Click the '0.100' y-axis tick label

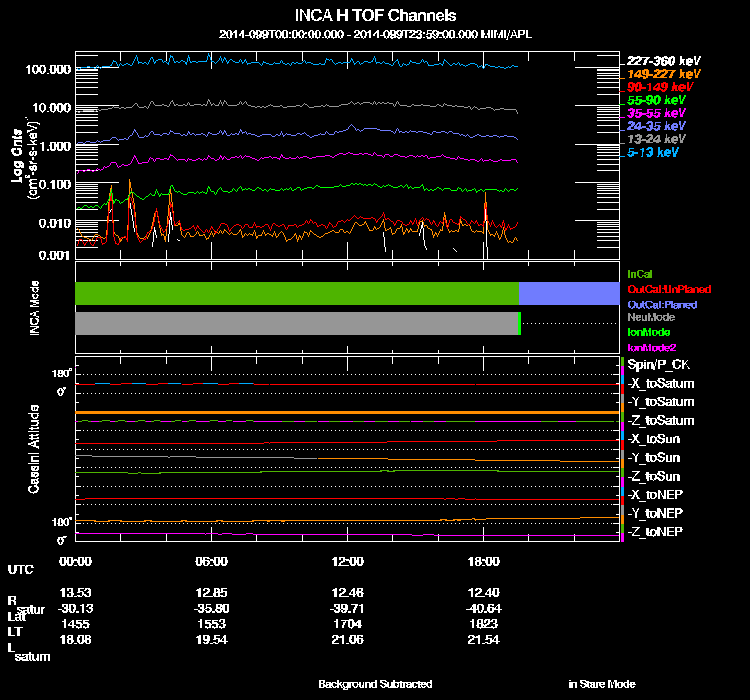coord(55,185)
